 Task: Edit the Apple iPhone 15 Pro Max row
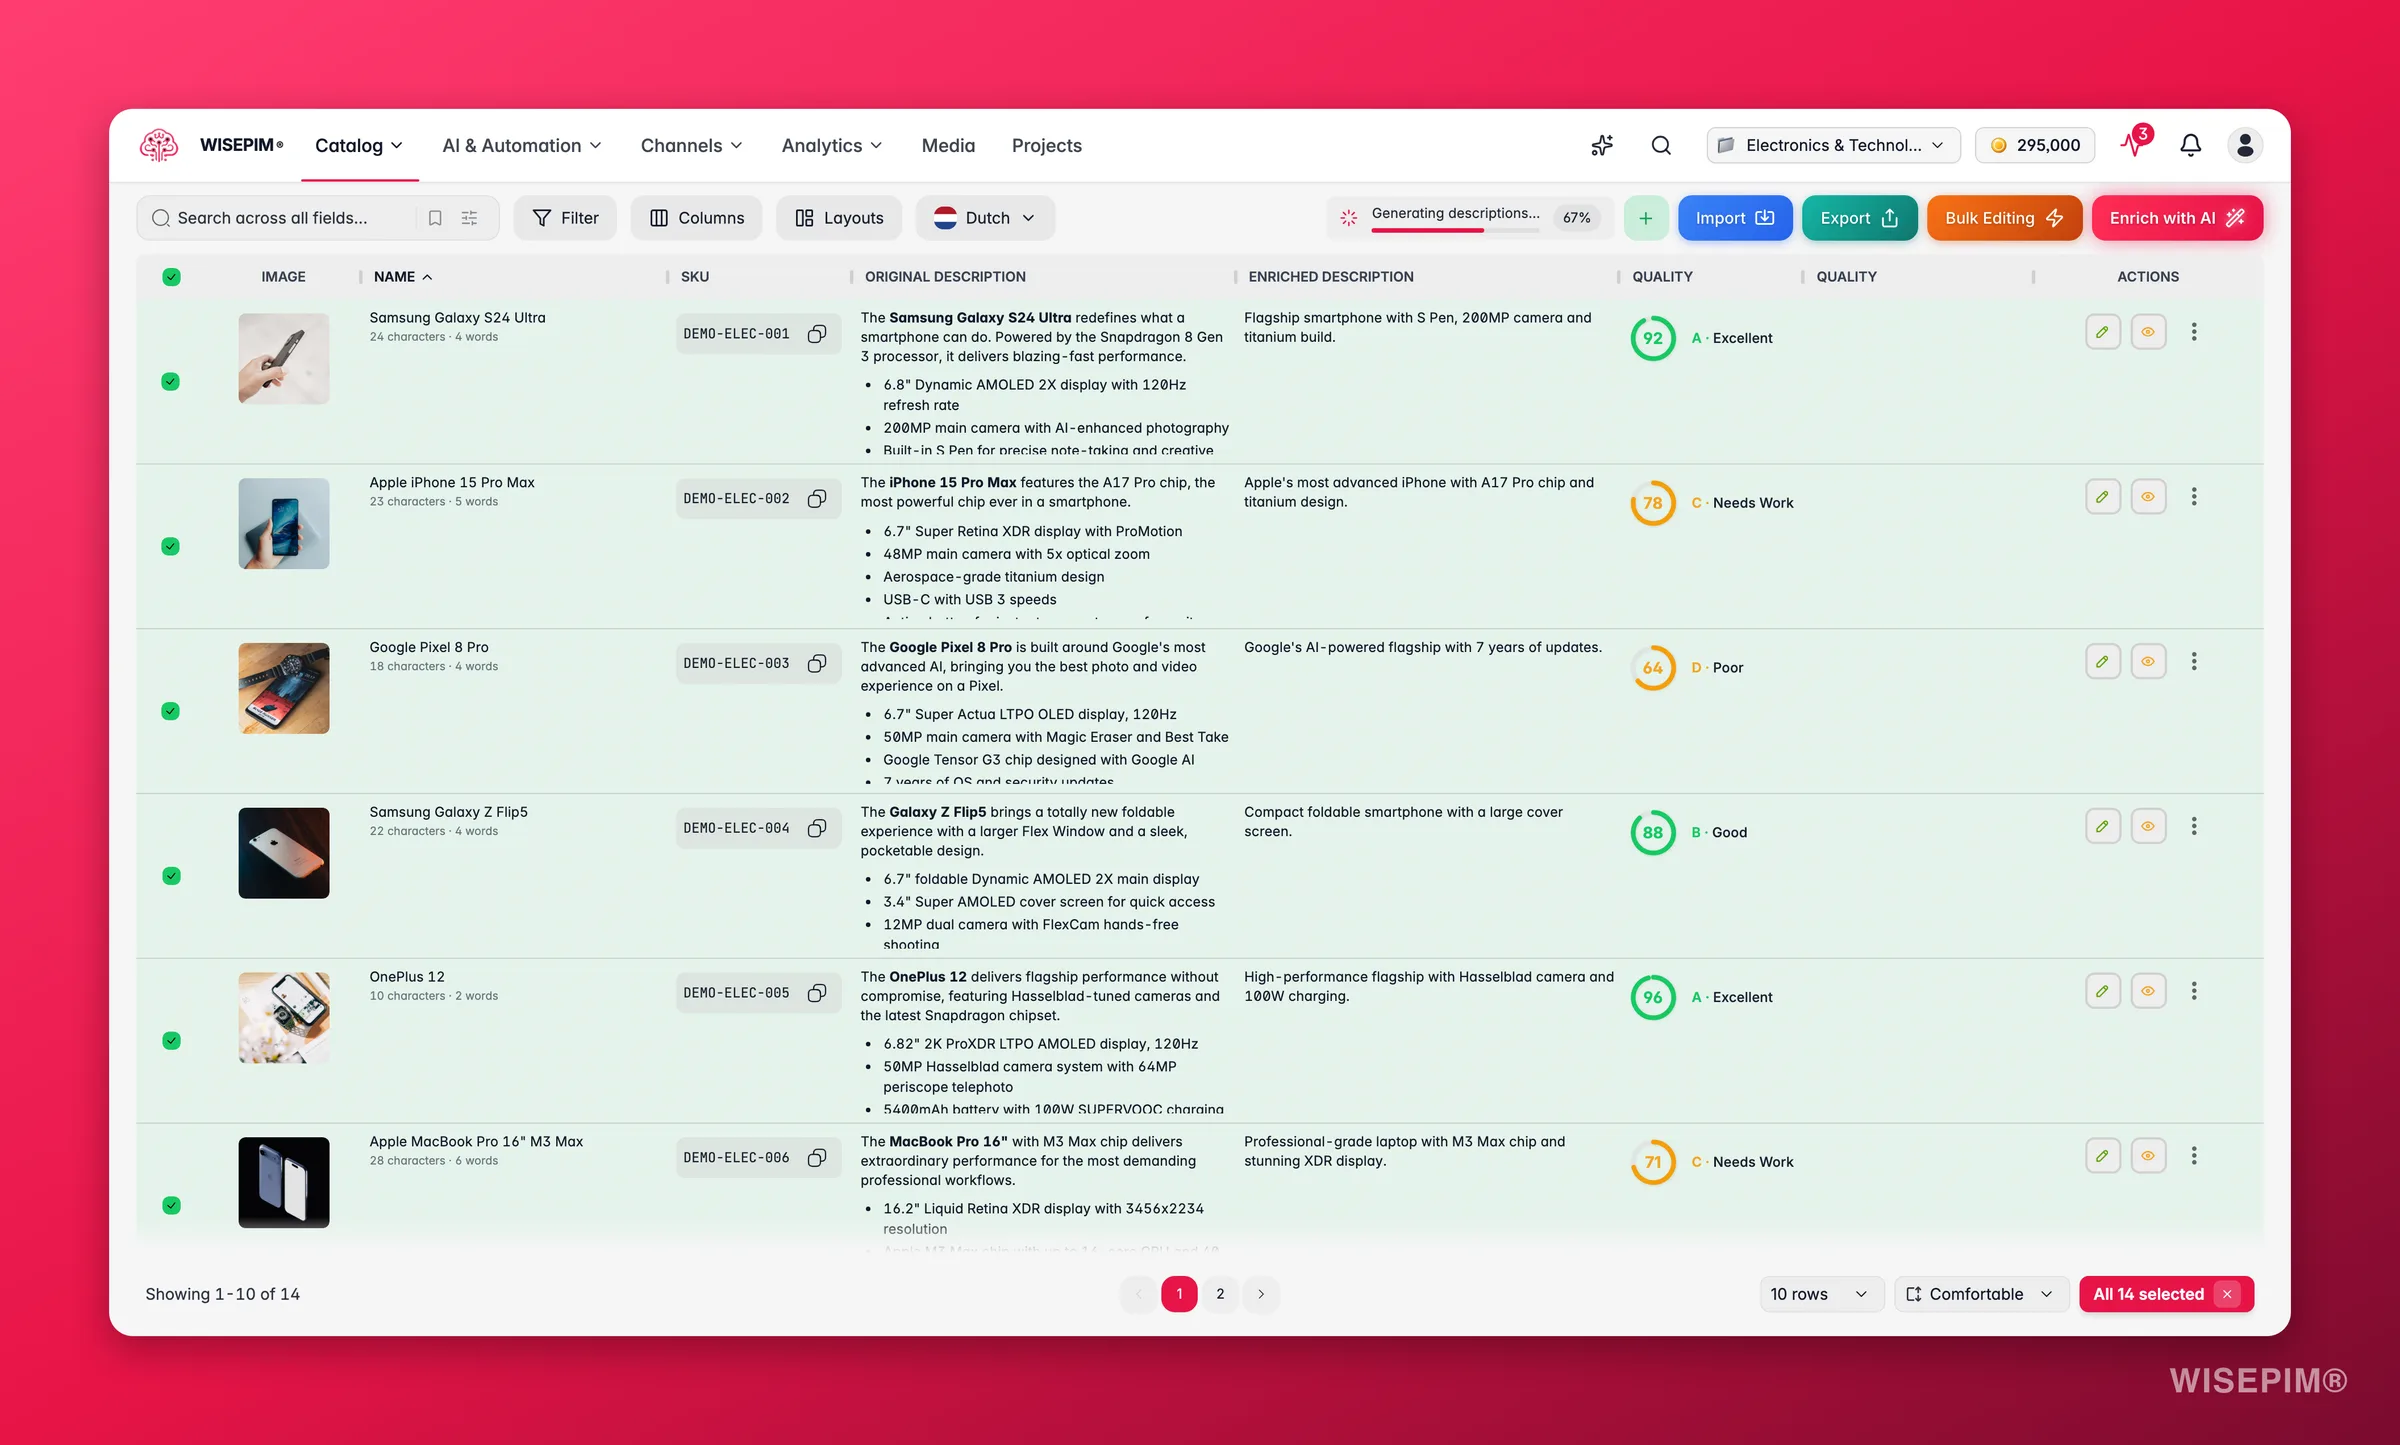(x=2103, y=497)
